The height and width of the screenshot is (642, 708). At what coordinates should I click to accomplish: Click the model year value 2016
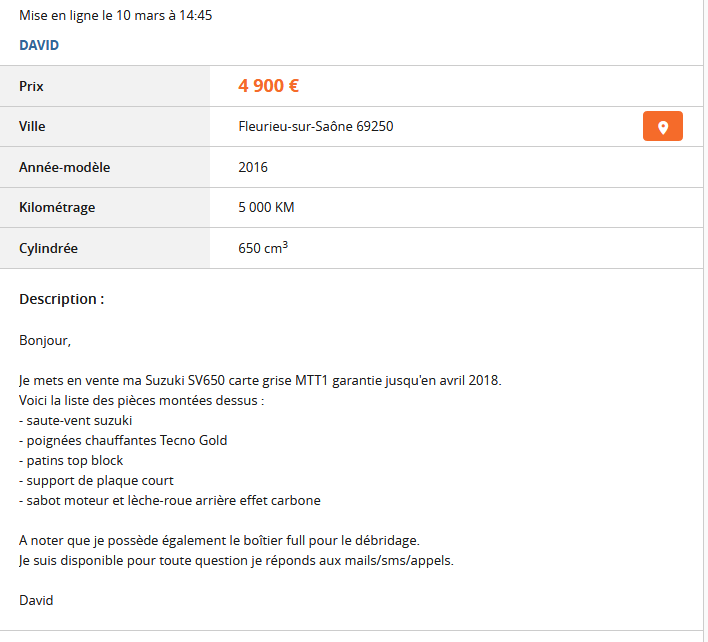point(253,167)
